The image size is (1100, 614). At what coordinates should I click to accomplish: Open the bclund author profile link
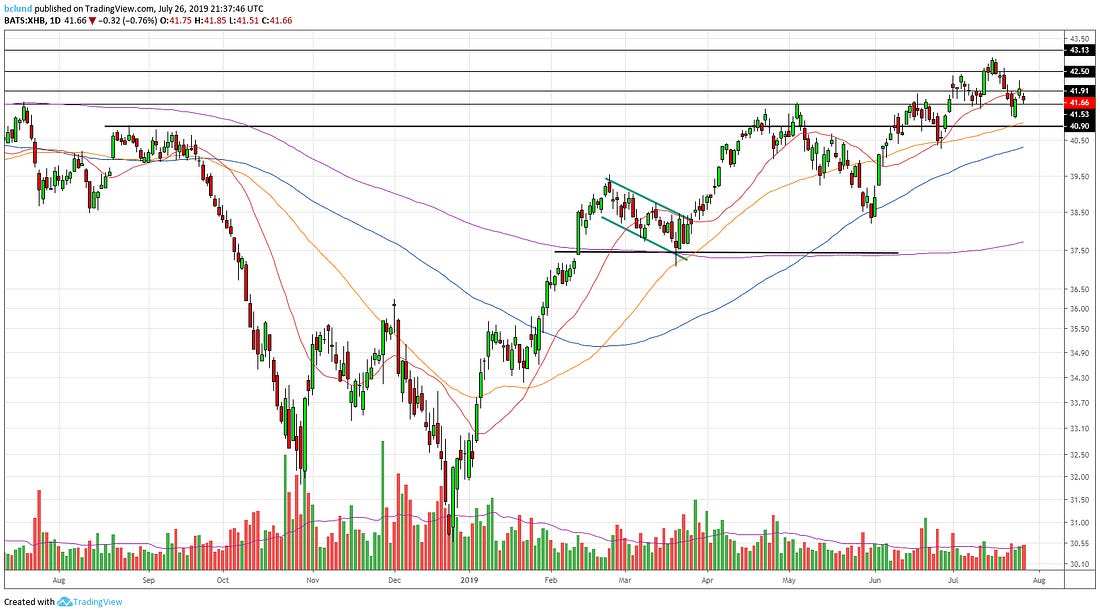18,6
